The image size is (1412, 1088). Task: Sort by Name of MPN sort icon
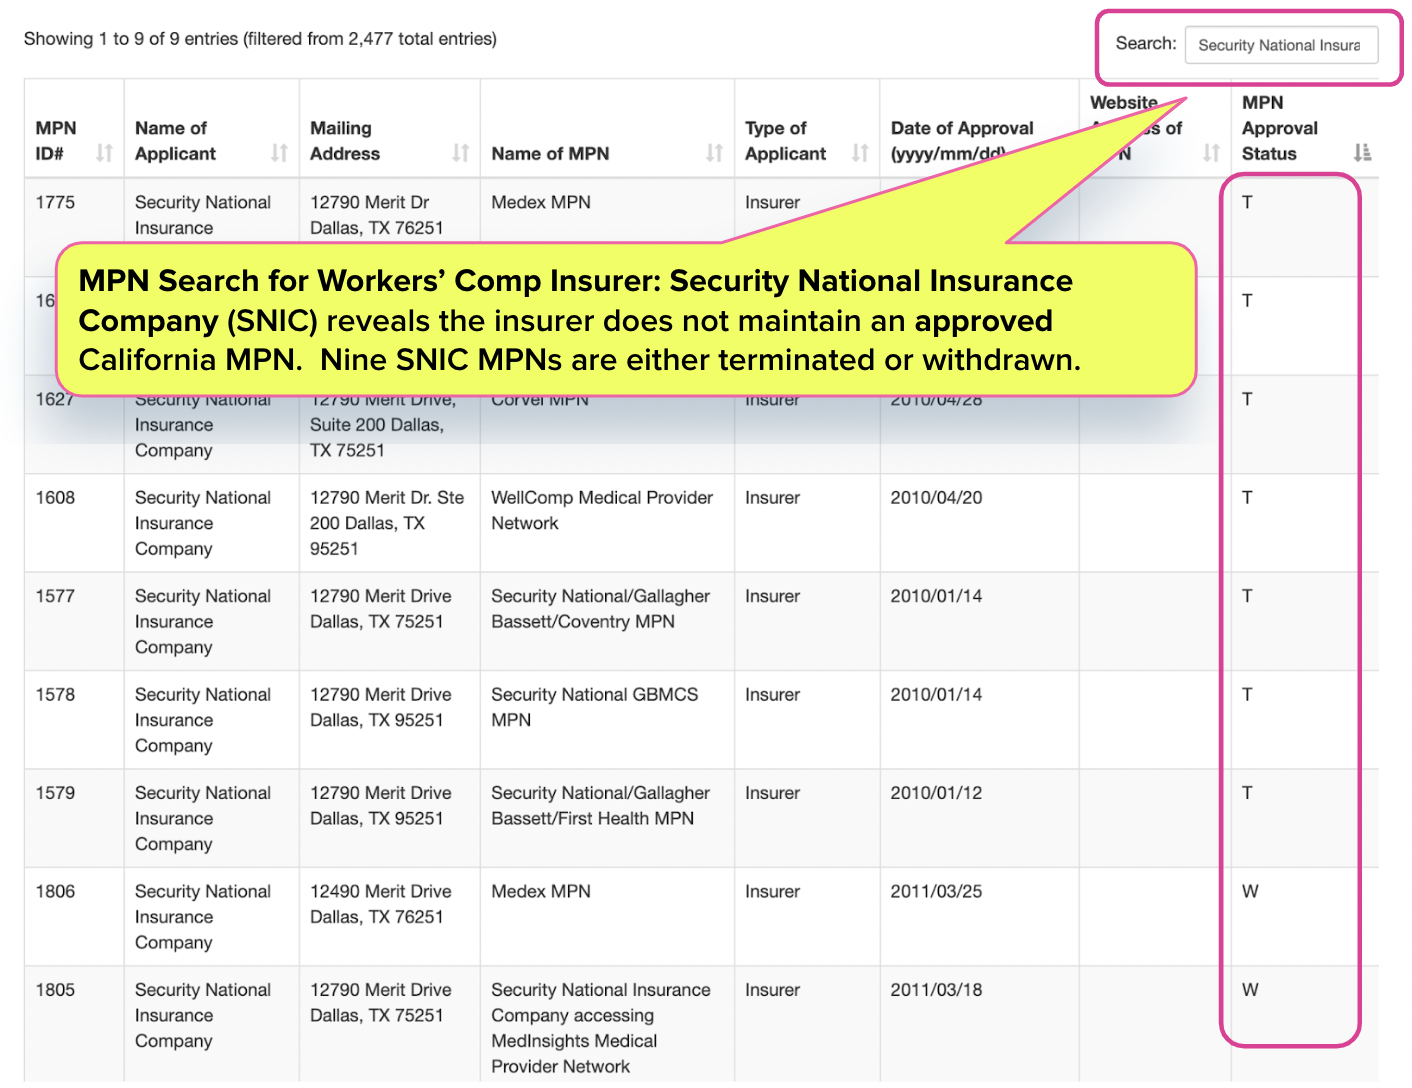tap(714, 153)
